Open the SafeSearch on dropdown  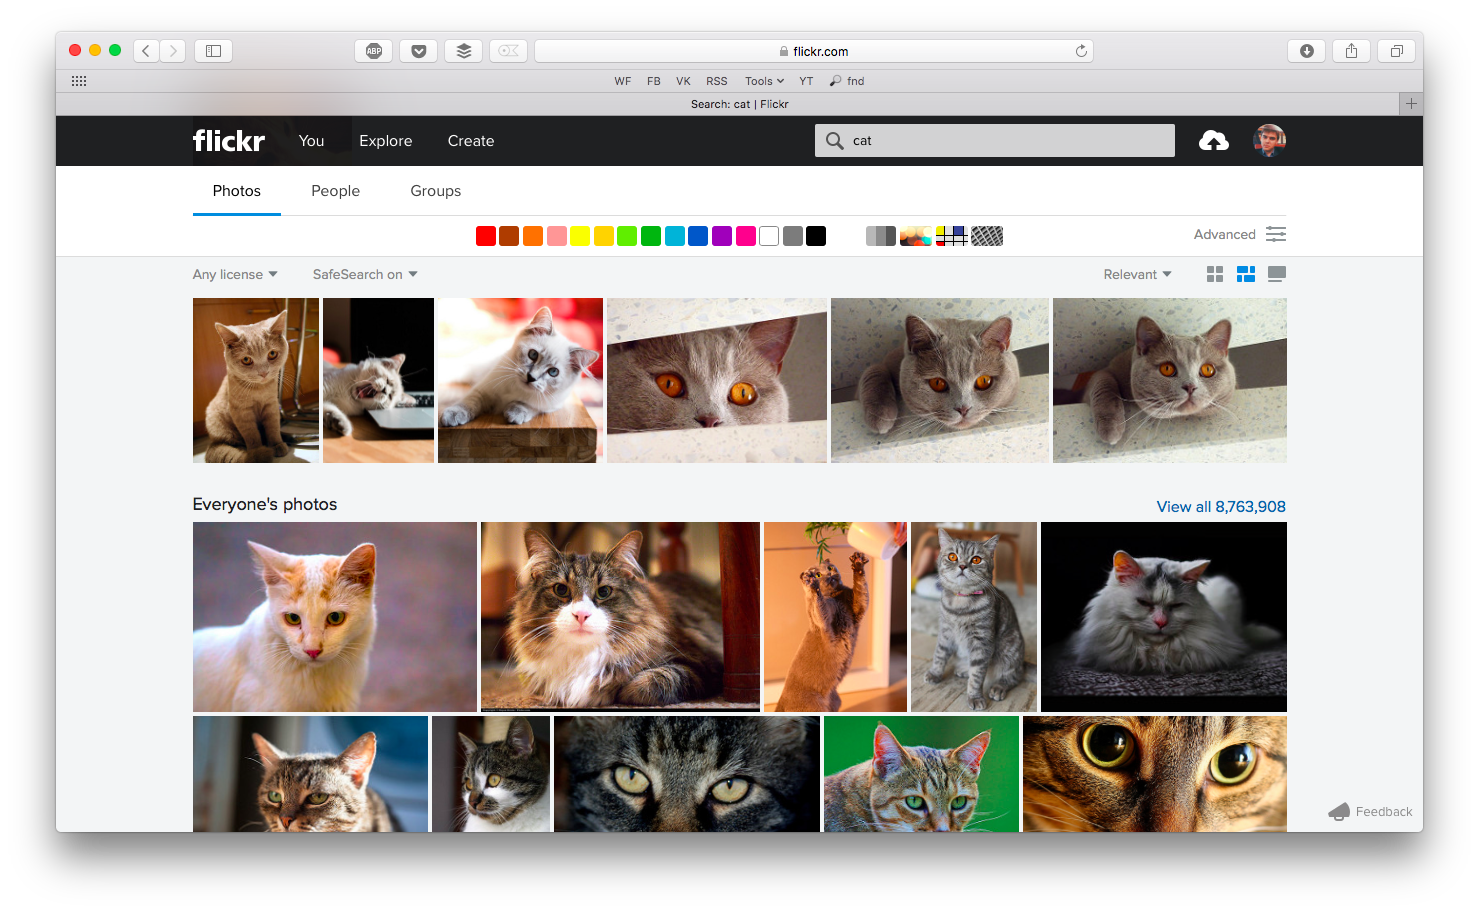pyautogui.click(x=364, y=274)
